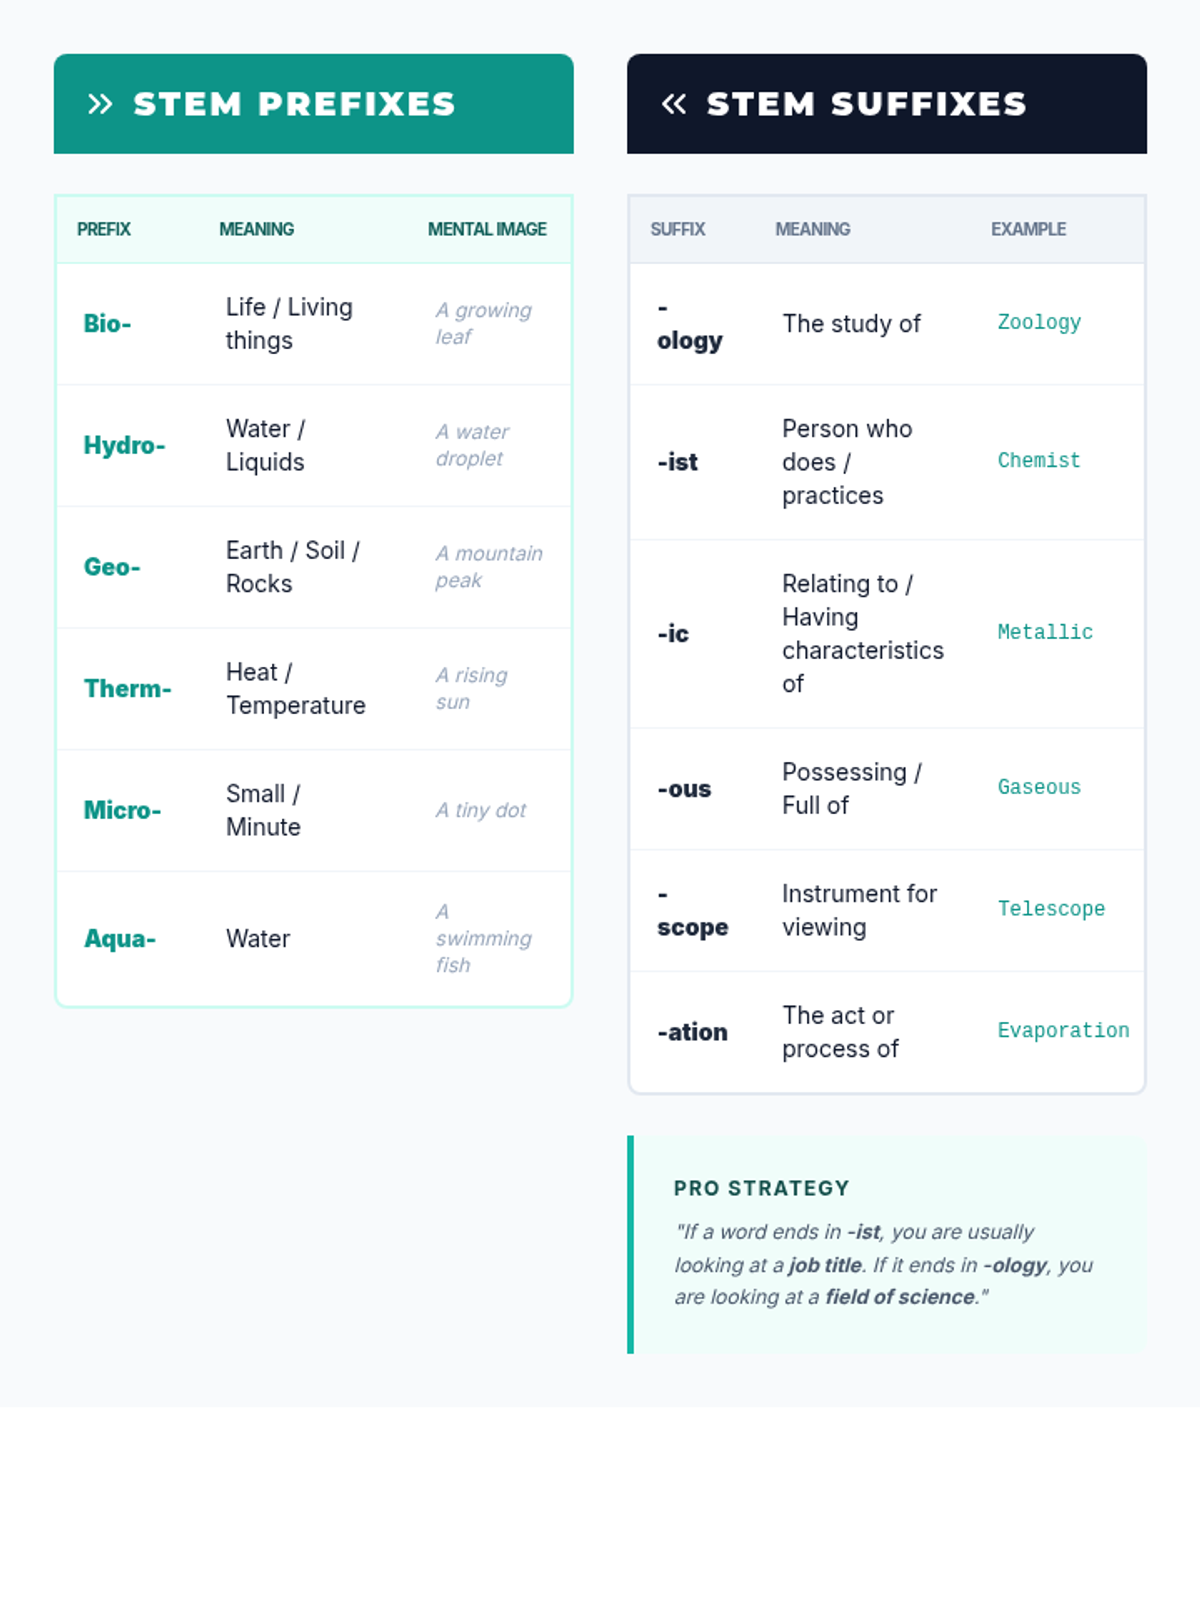Click the PRO STRATEGY heading
Image resolution: width=1200 pixels, height=1600 pixels.
[761, 1188]
